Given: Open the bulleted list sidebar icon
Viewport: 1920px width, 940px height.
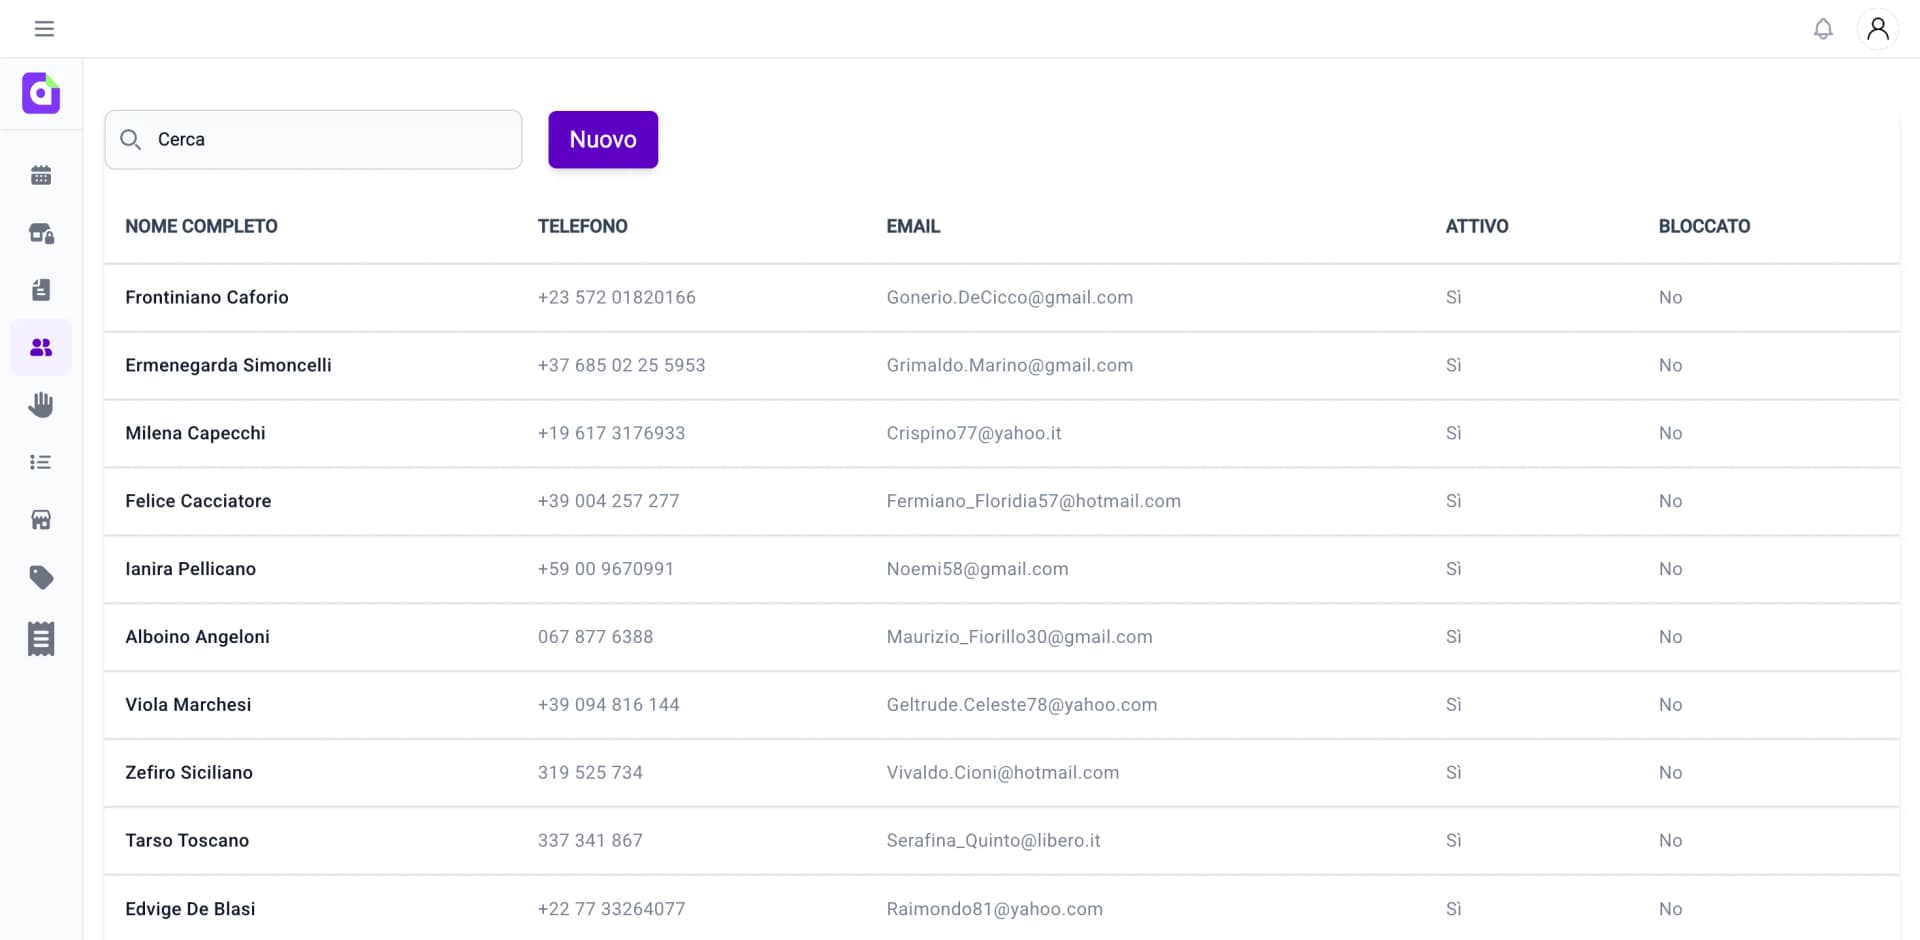Looking at the screenshot, I should coord(41,462).
